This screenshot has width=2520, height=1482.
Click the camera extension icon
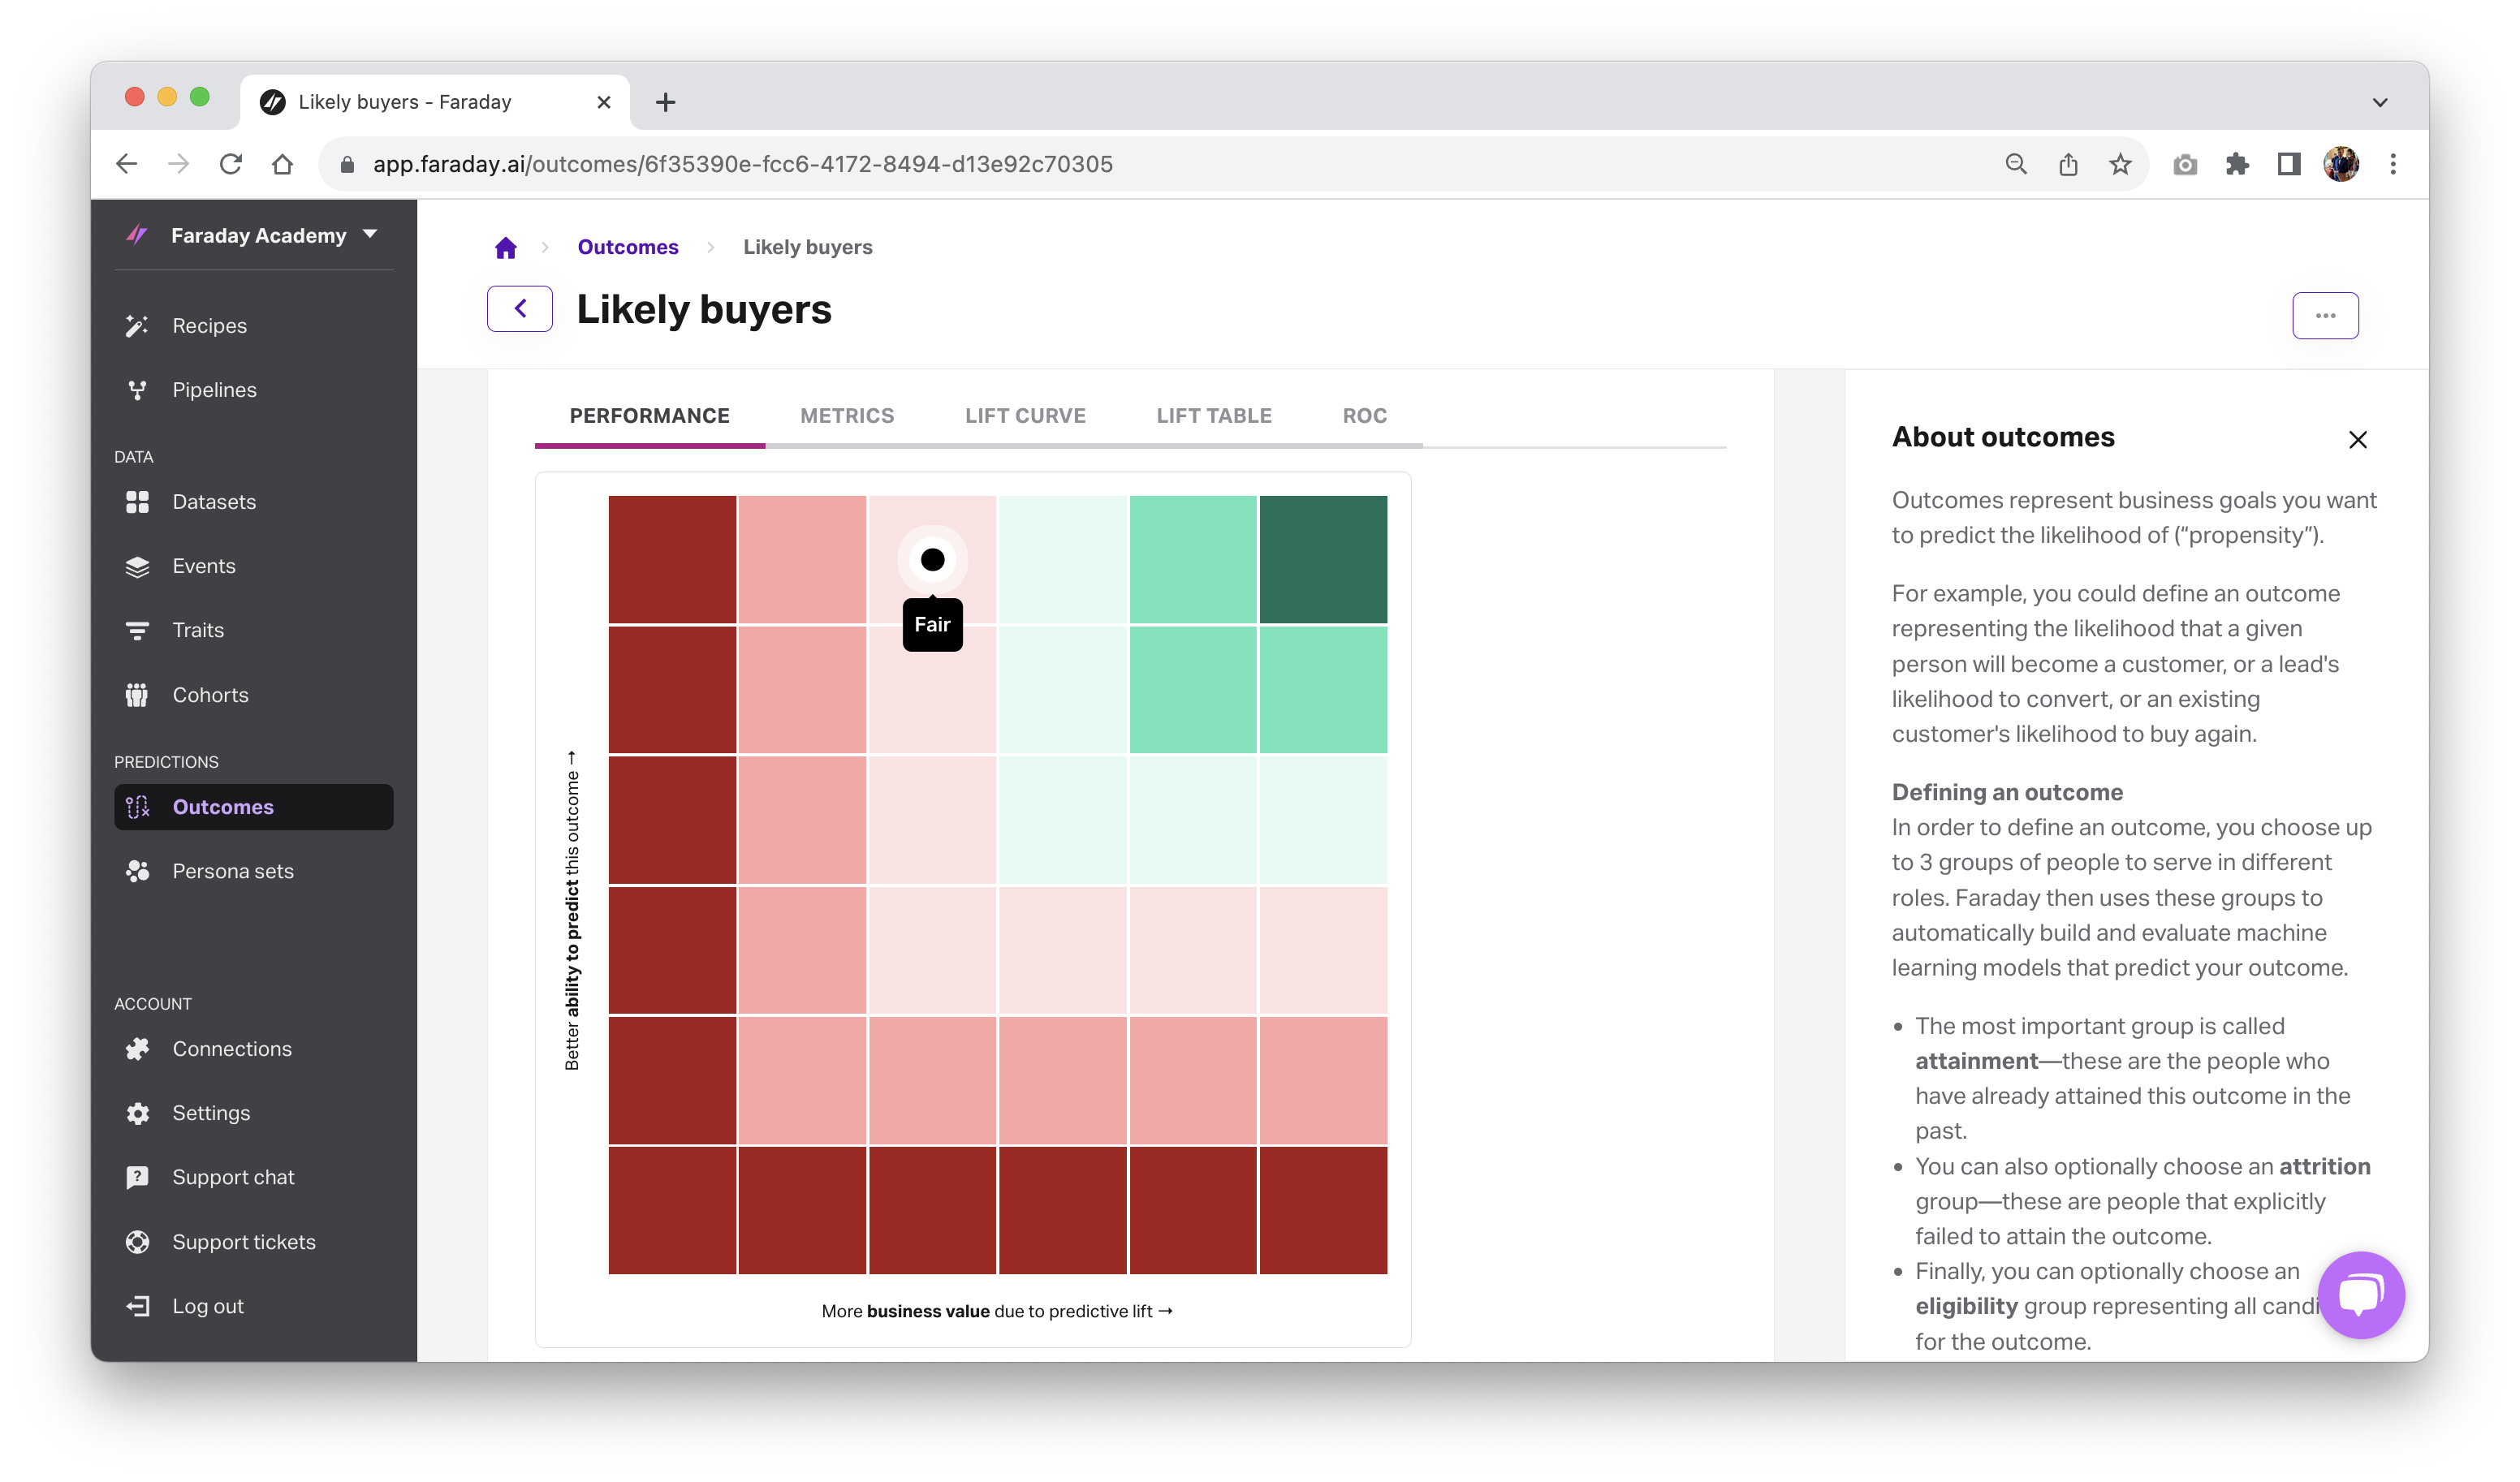pyautogui.click(x=2185, y=164)
